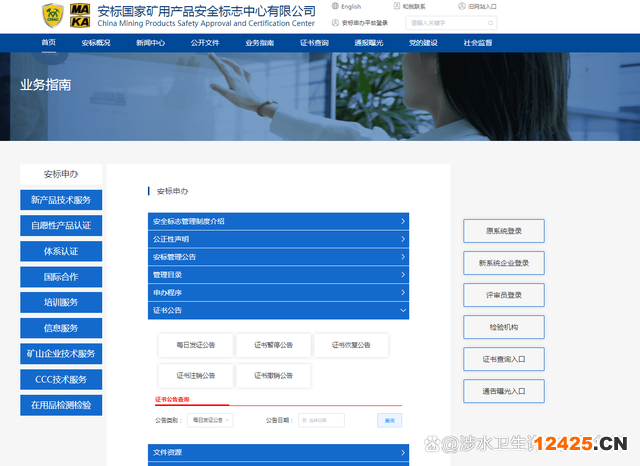Click the 查询 search button

(389, 420)
